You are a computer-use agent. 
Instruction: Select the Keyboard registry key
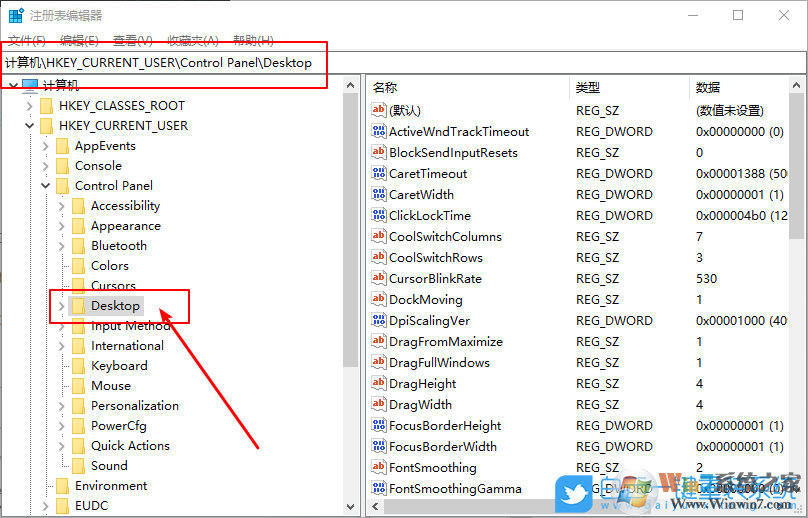point(119,366)
